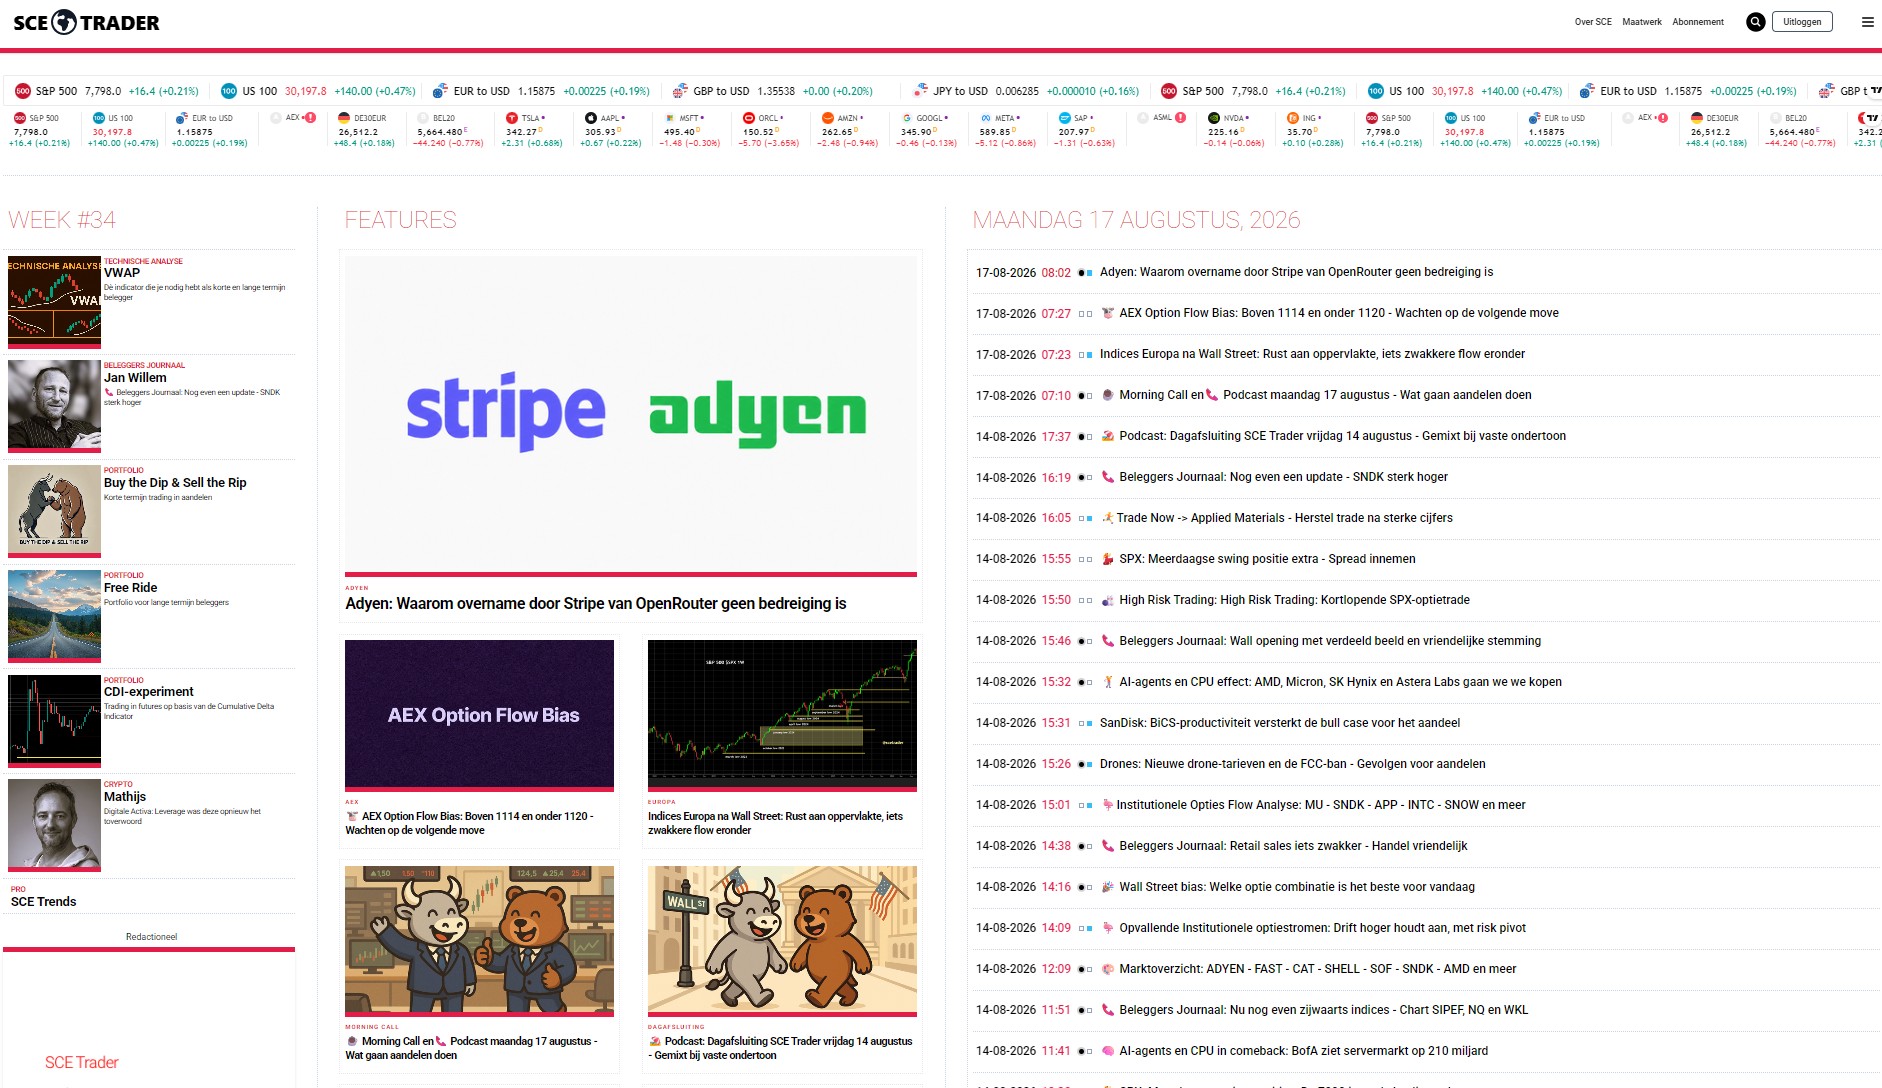Click the red alert icon next to ASML
The image size is (1882, 1088).
click(1181, 118)
